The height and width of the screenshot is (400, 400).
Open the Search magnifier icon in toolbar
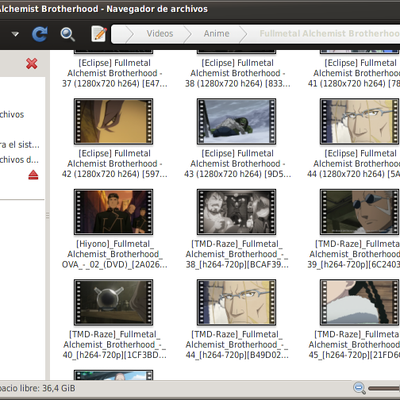click(x=68, y=34)
